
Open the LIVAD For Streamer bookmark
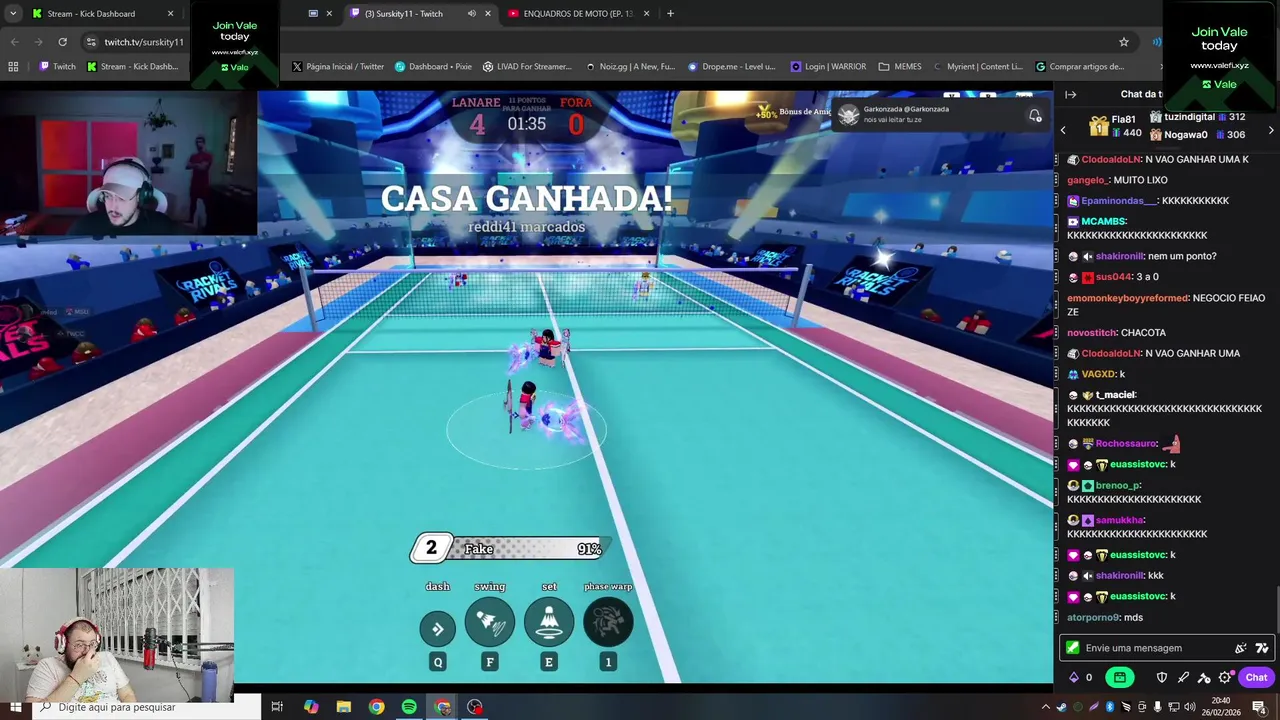point(527,67)
